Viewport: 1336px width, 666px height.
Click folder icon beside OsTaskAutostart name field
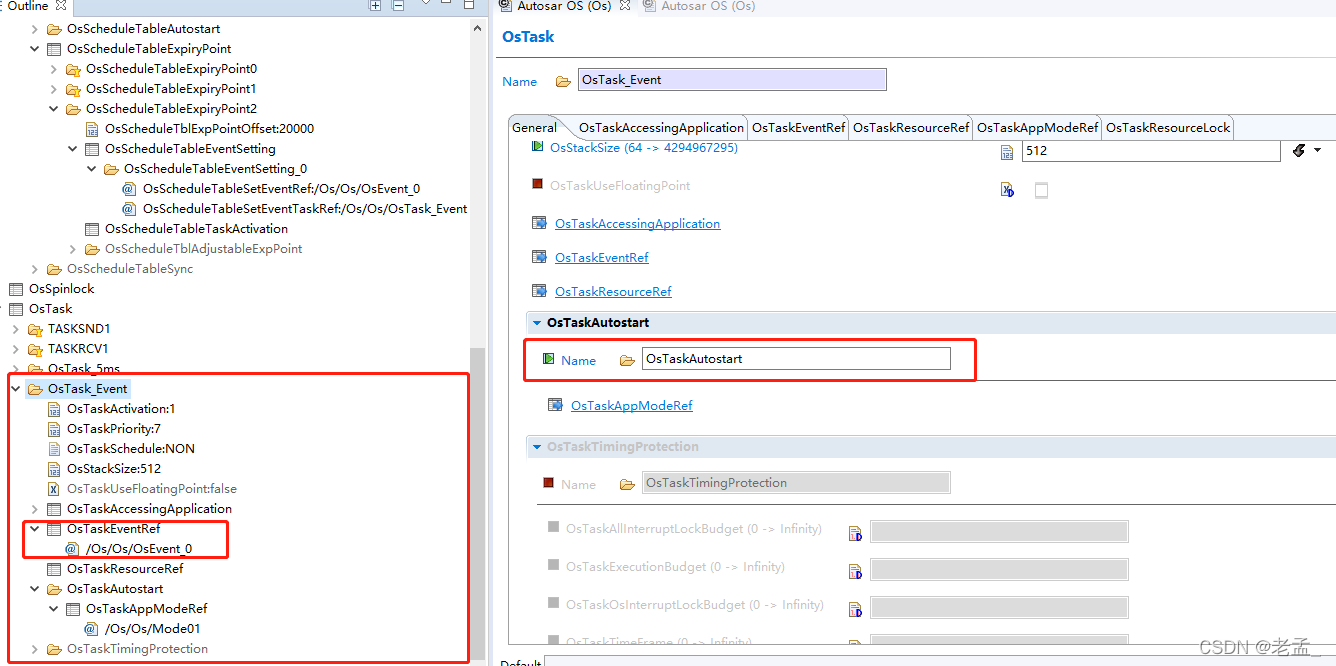click(627, 360)
